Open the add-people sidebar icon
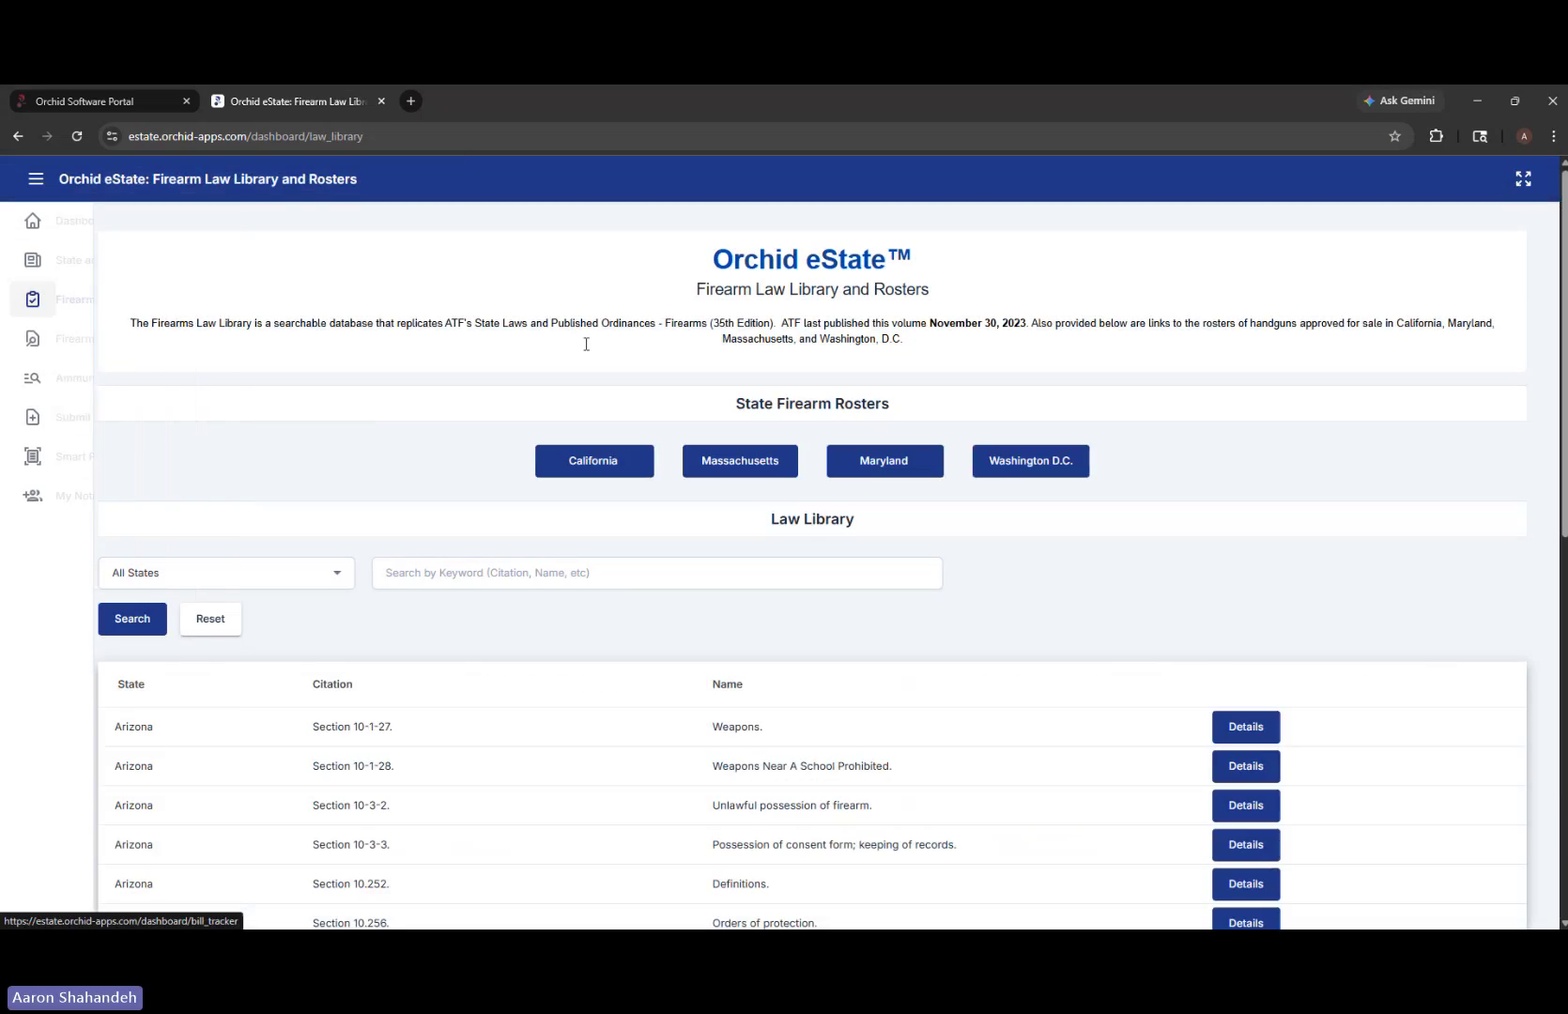 click(x=32, y=496)
